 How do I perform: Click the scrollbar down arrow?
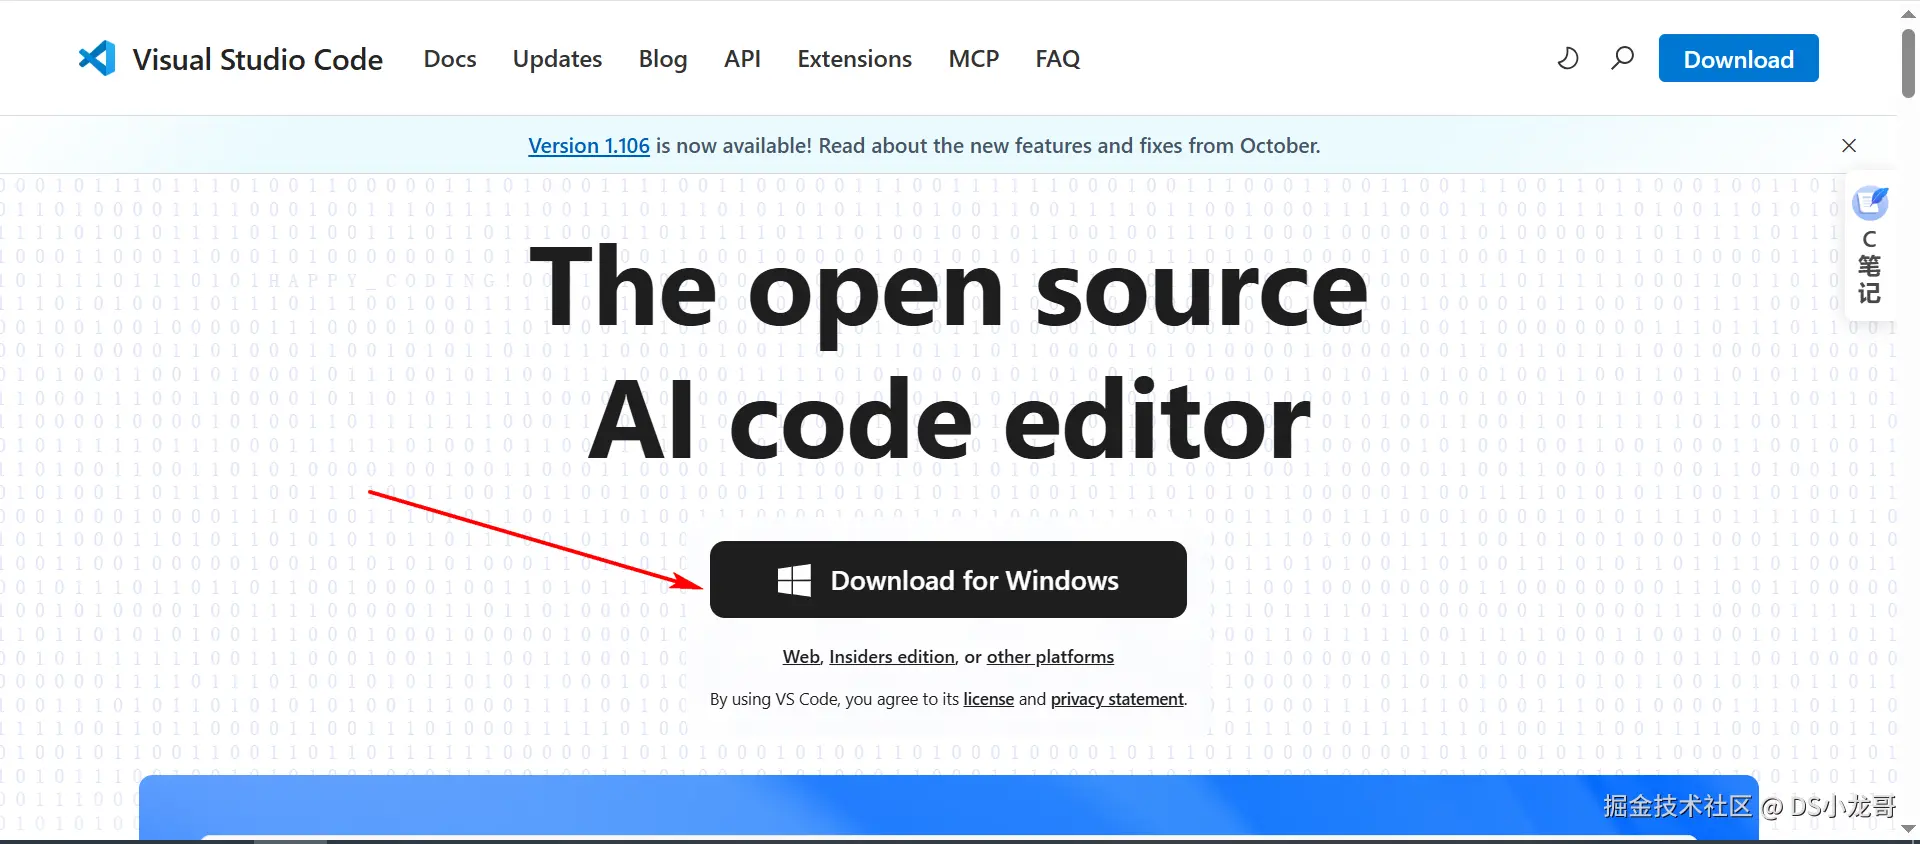click(1908, 829)
